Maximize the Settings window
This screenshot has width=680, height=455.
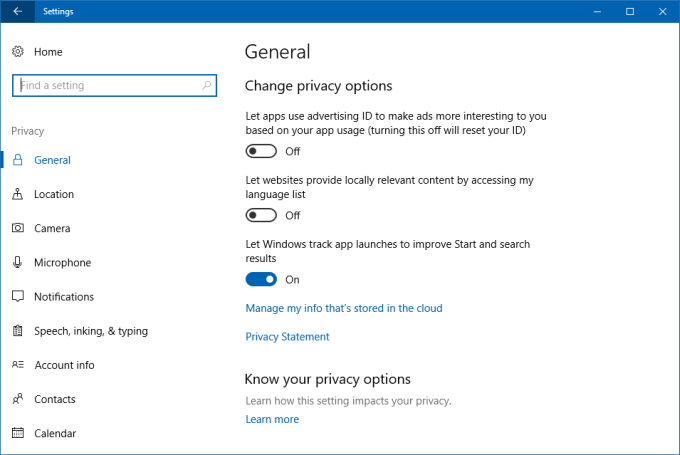[x=630, y=12]
